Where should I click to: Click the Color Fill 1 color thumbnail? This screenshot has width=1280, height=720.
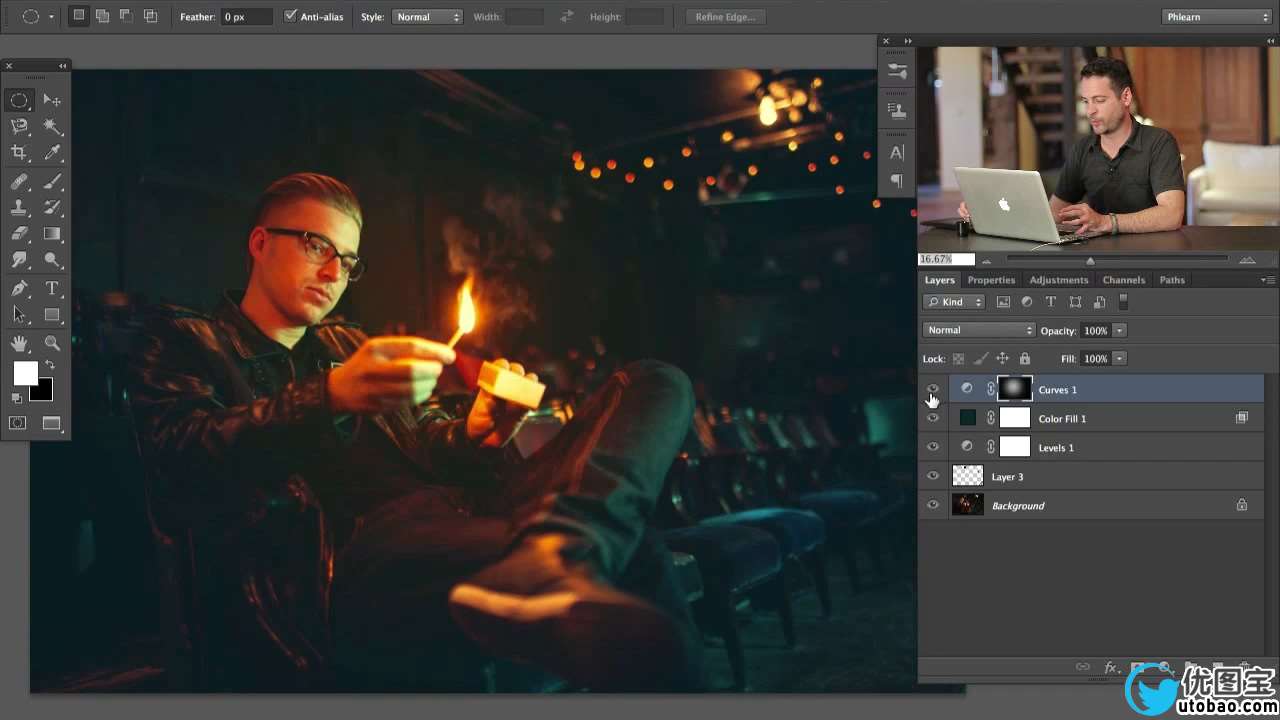[968, 418]
